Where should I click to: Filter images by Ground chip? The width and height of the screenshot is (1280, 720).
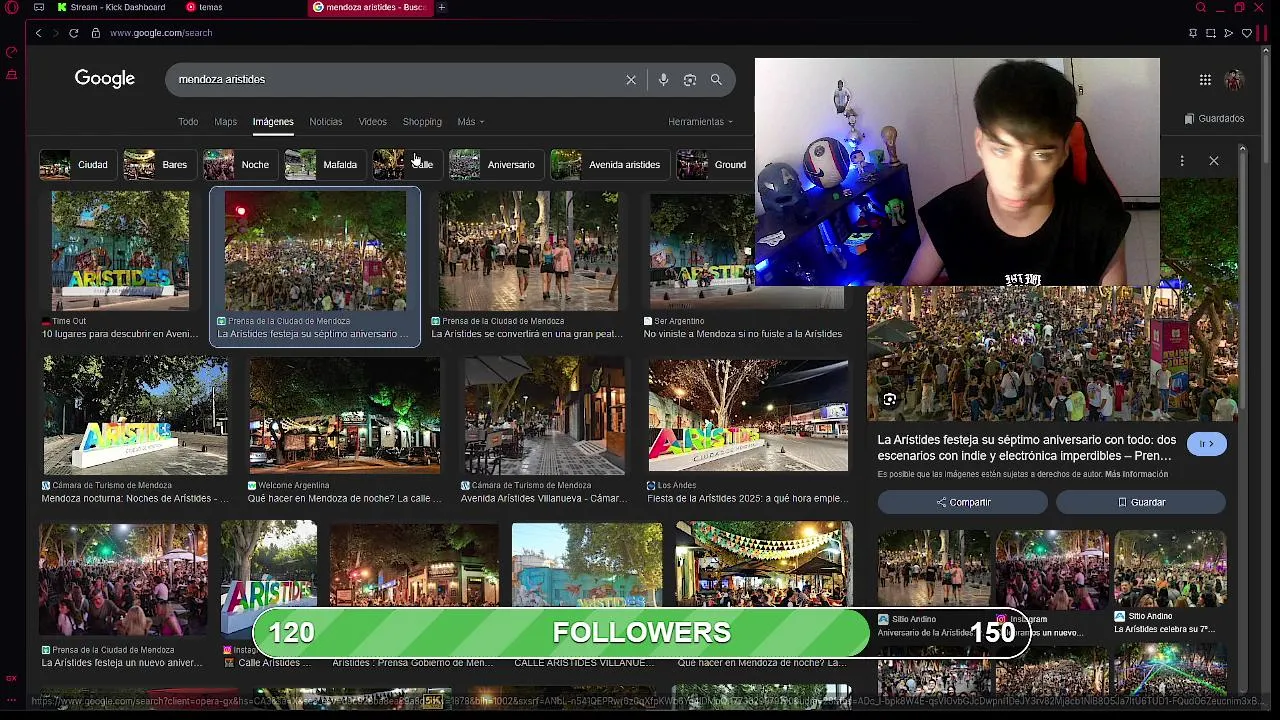click(x=713, y=165)
